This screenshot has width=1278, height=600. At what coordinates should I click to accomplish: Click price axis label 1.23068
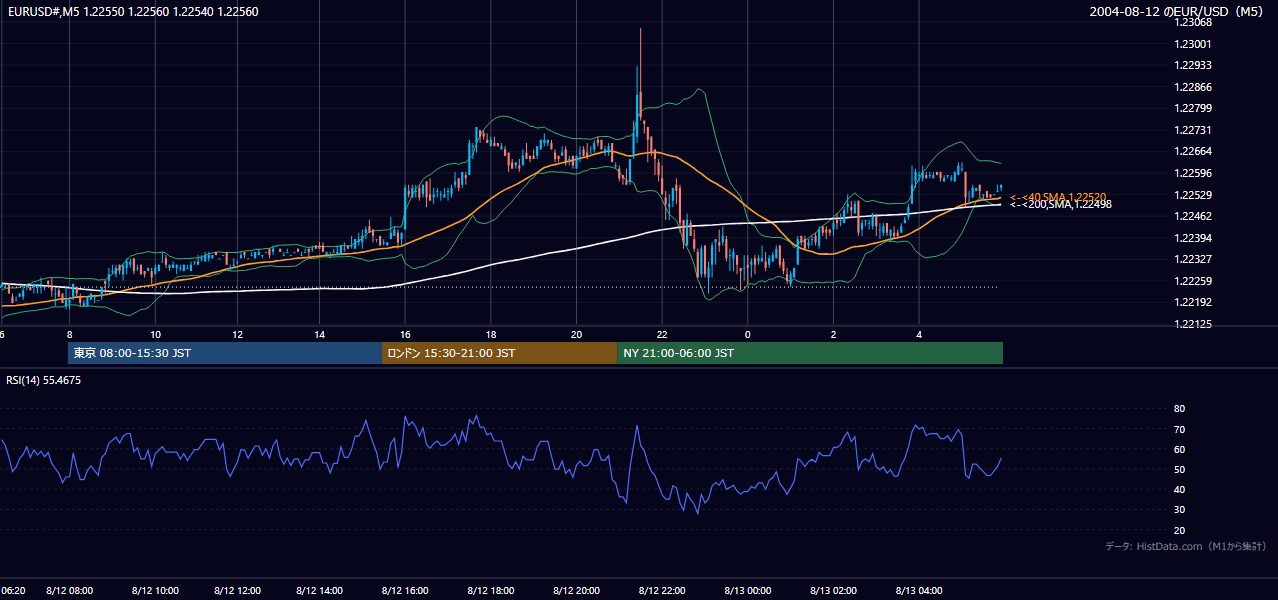(1192, 22)
